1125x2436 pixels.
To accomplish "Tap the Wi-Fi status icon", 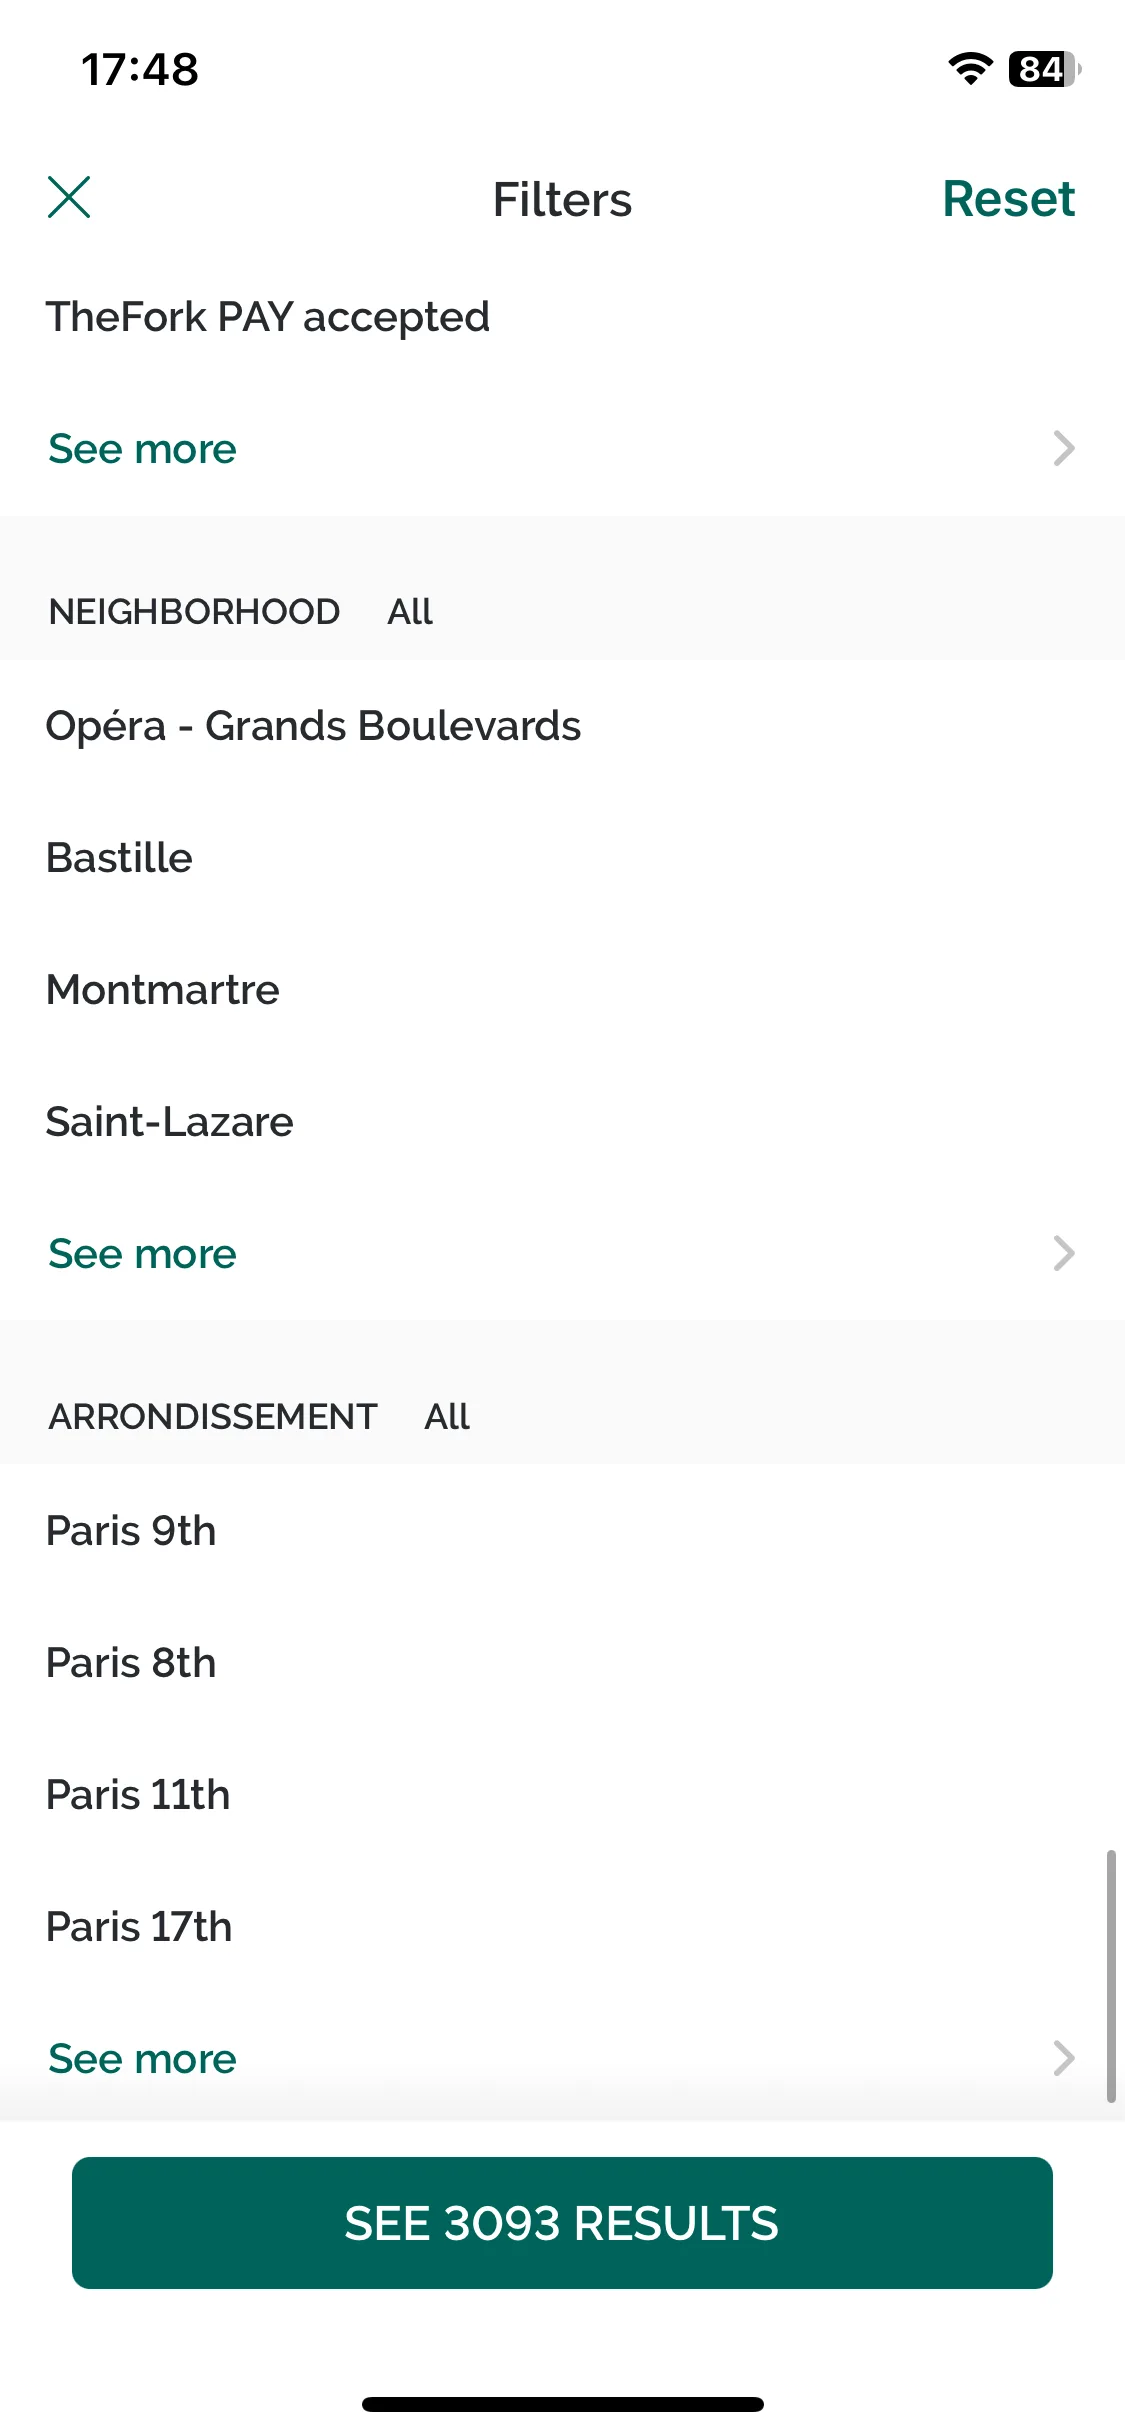I will pos(970,69).
